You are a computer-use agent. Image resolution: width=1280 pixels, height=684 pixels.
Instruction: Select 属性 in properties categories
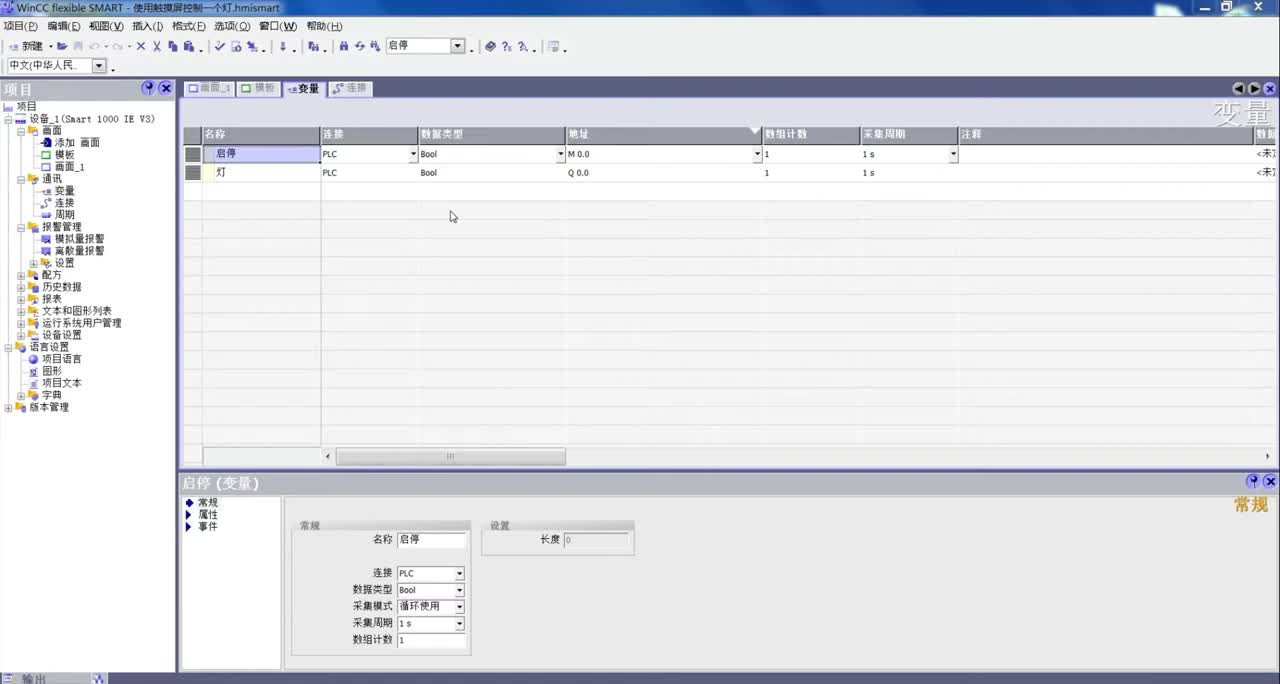(208, 515)
